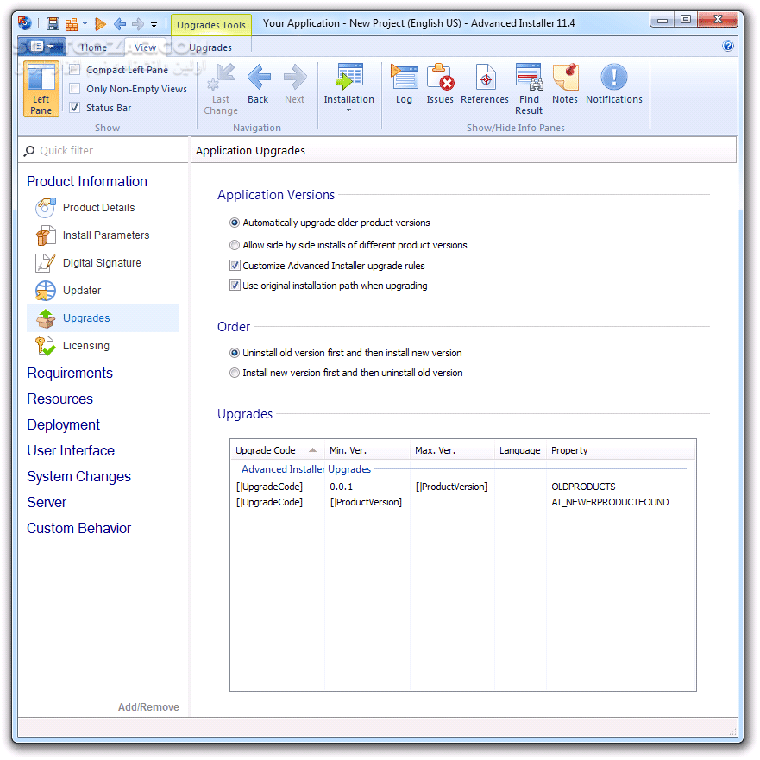Toggle the Left Pane button

(x=41, y=89)
